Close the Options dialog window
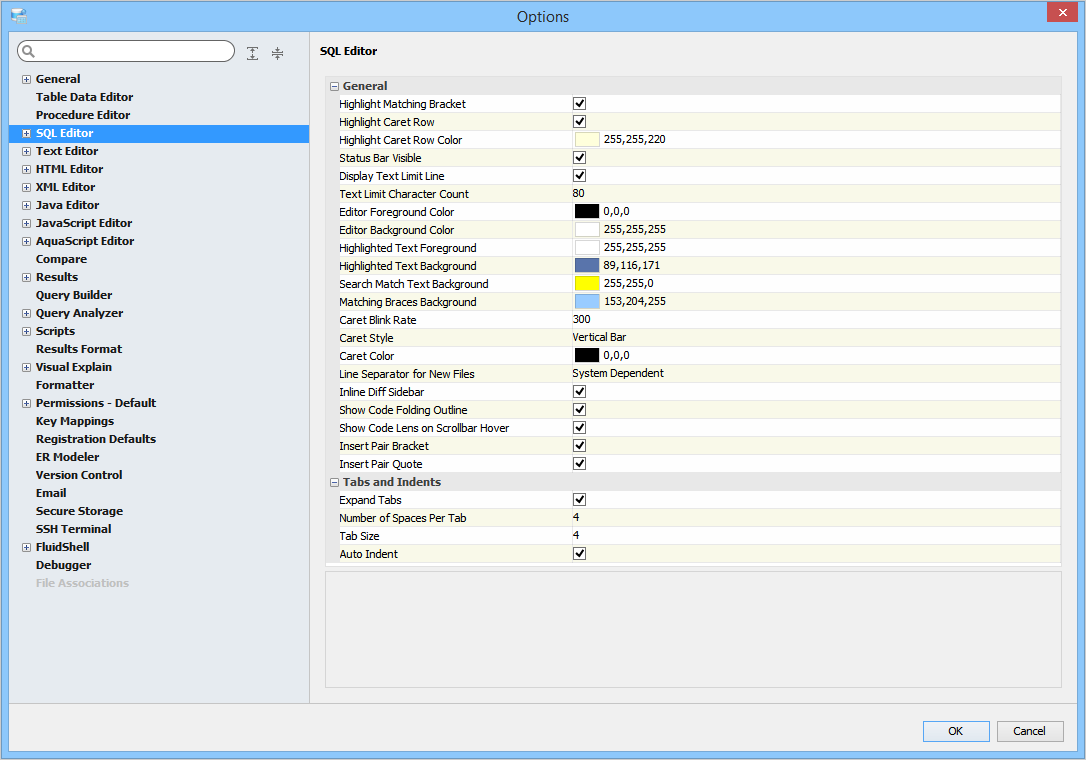The height and width of the screenshot is (760, 1086). click(1061, 12)
